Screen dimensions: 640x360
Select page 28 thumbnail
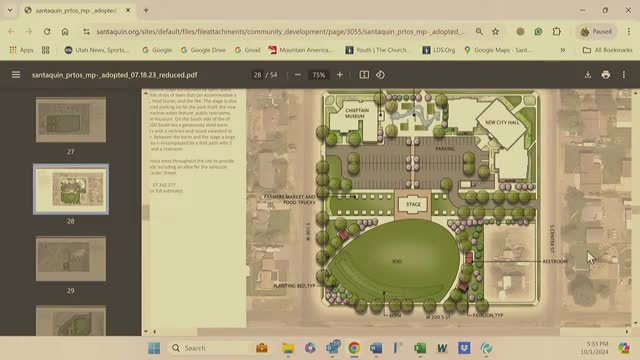click(x=71, y=189)
